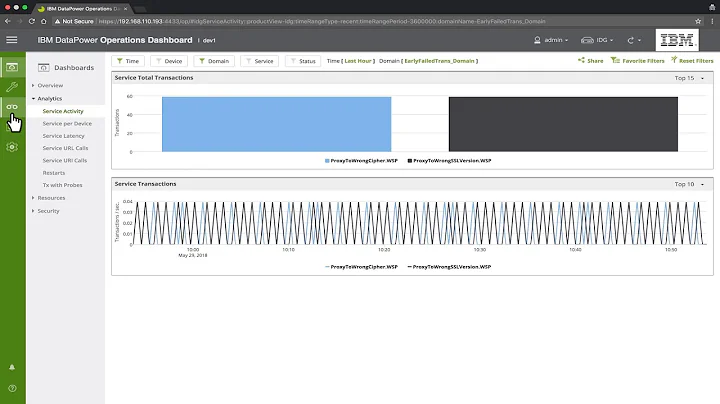Viewport: 720px width, 404px height.
Task: Open the hamburger navigation menu
Action: (12, 40)
